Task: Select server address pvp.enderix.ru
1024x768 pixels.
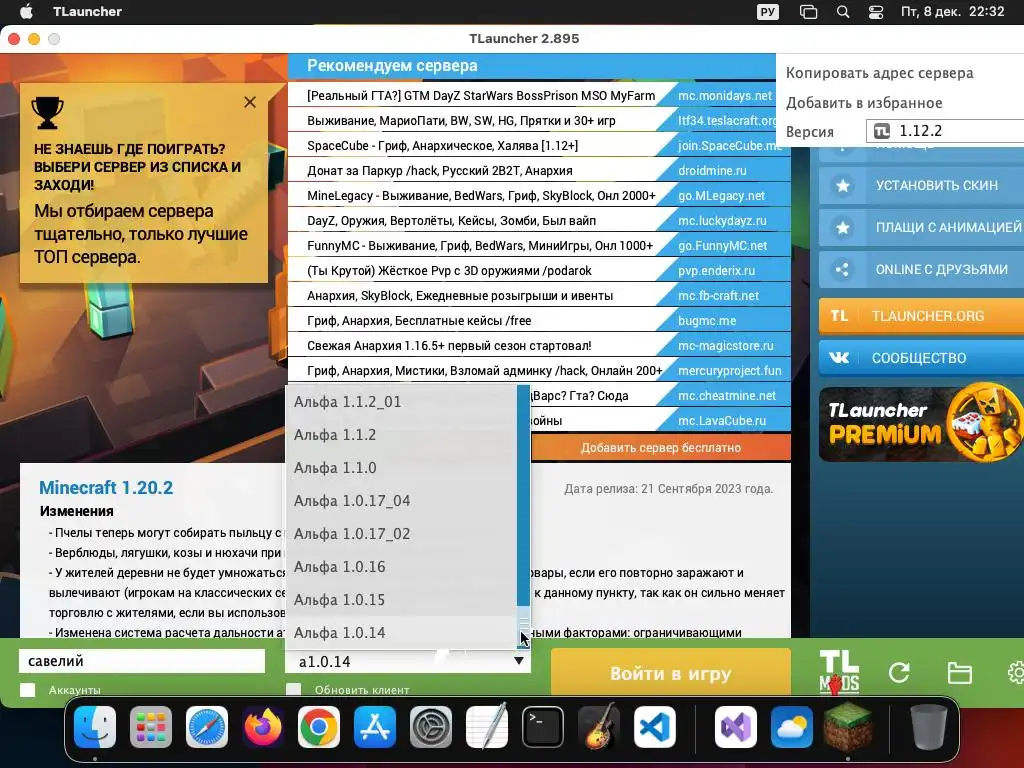Action: pos(716,270)
